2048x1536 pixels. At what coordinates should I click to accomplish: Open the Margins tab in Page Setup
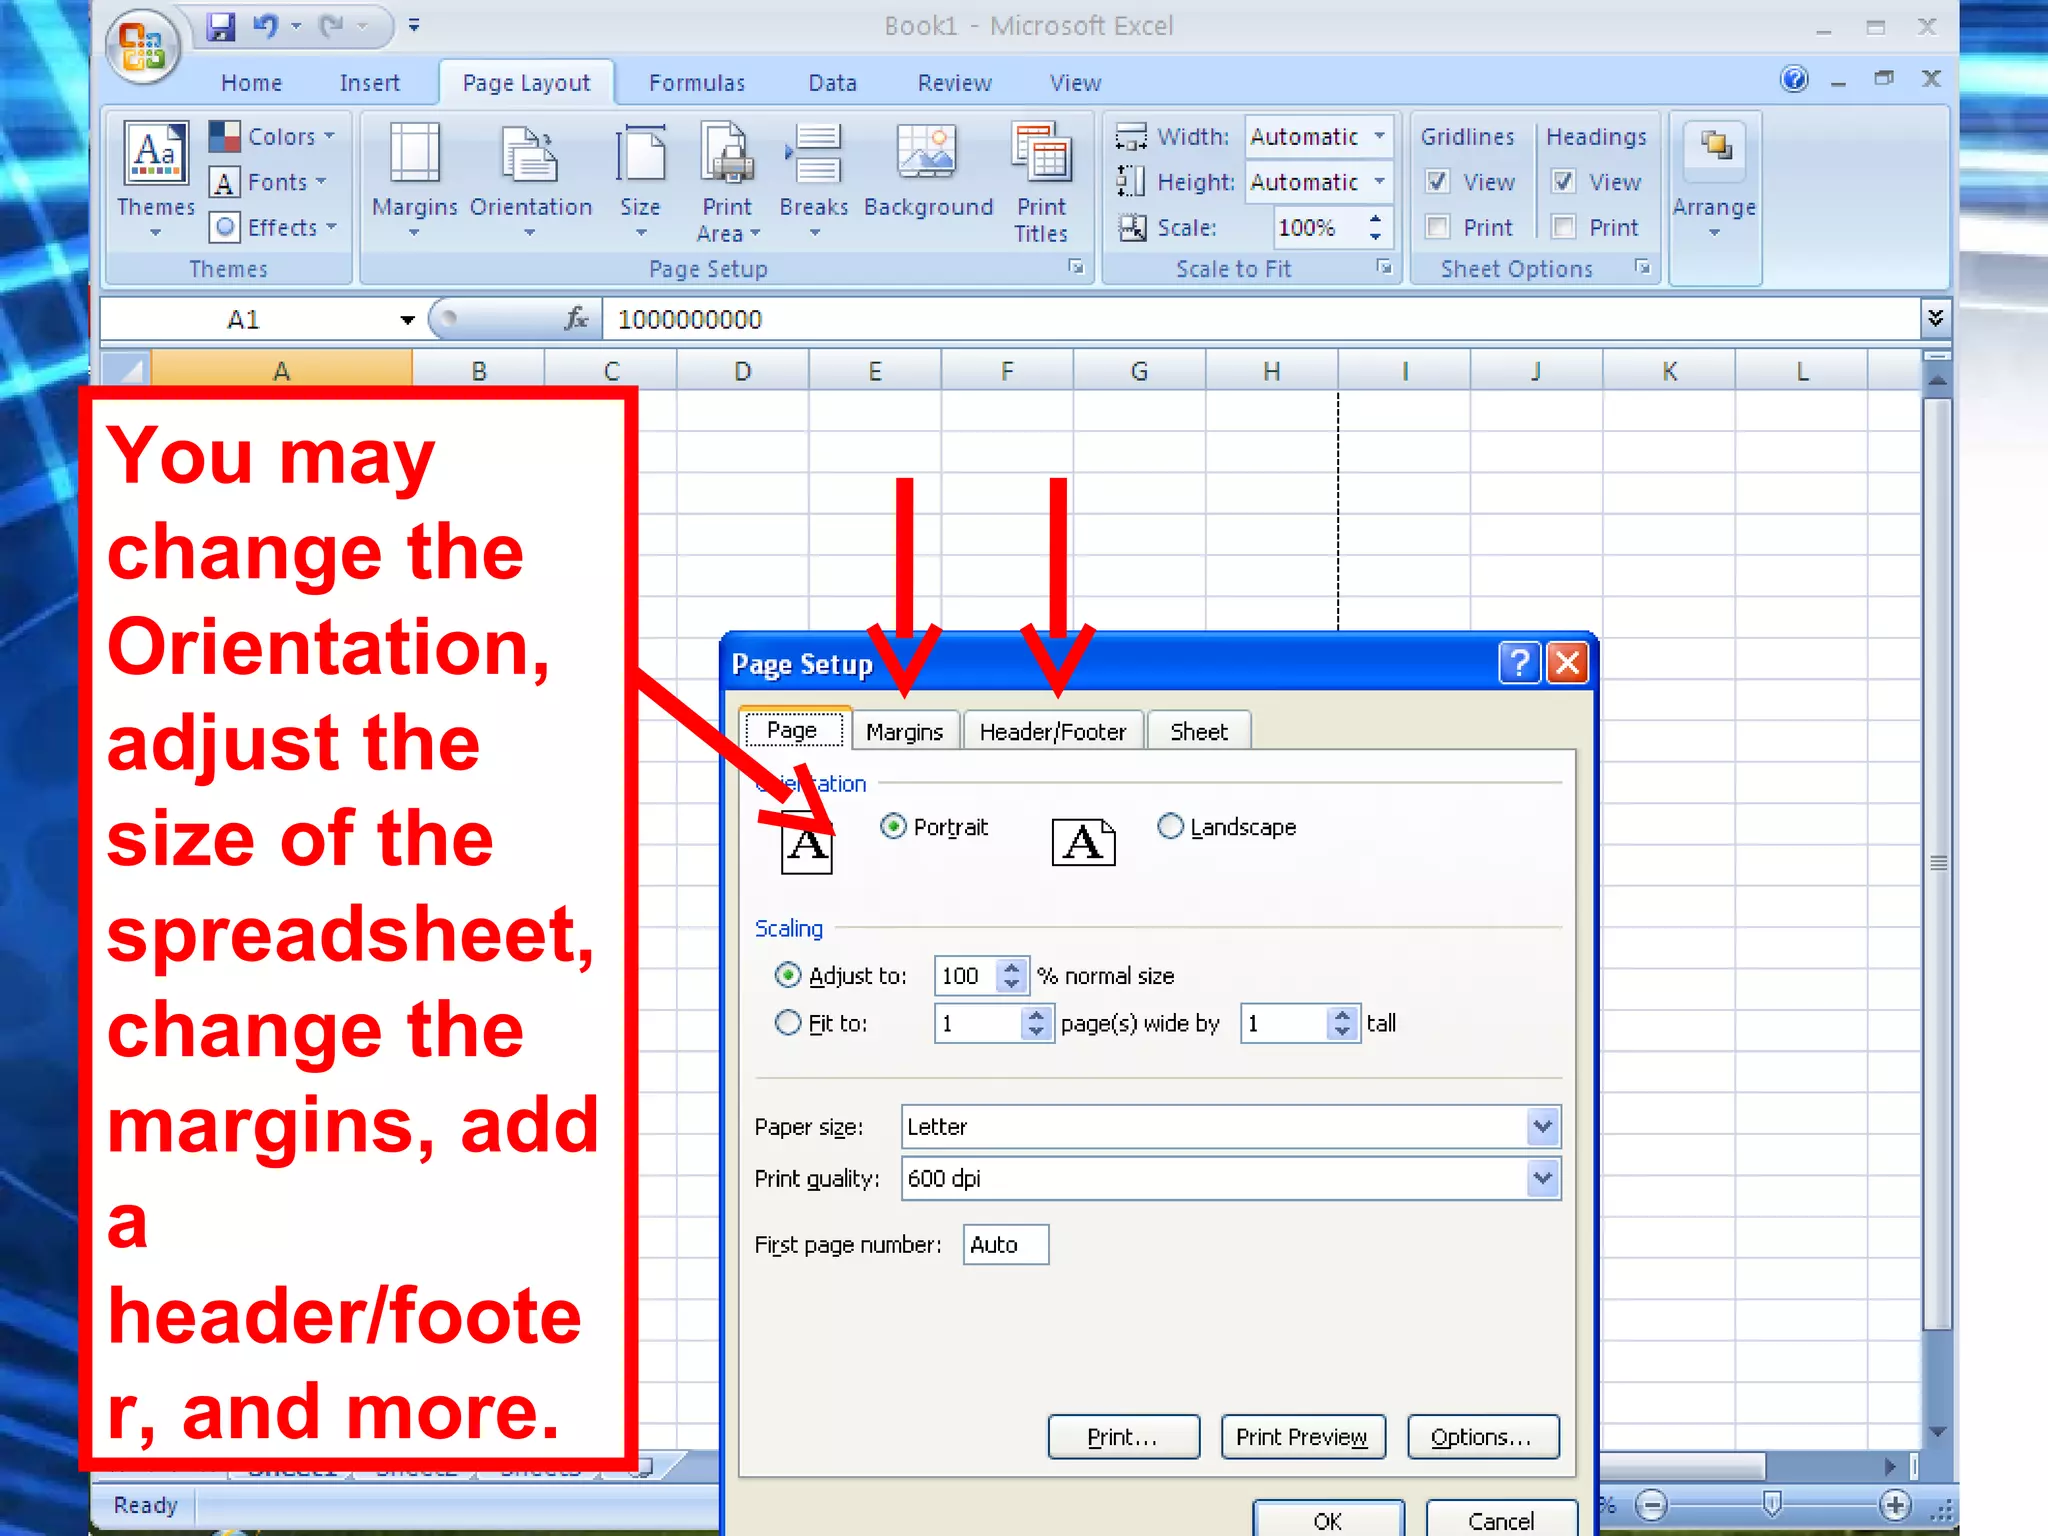click(904, 732)
